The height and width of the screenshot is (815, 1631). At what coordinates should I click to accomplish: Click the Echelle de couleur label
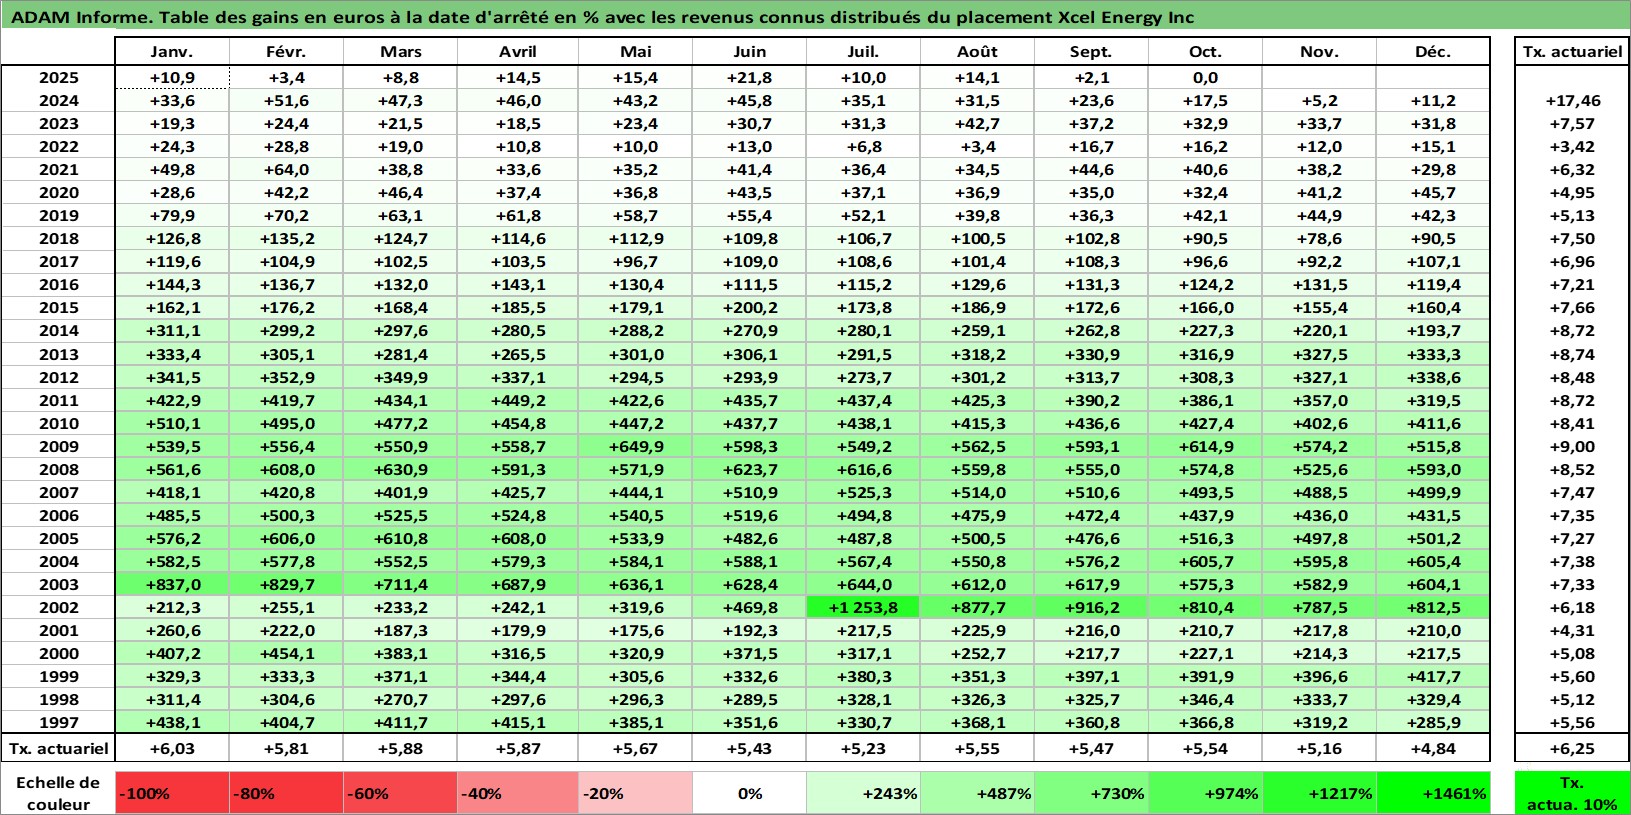tap(59, 793)
